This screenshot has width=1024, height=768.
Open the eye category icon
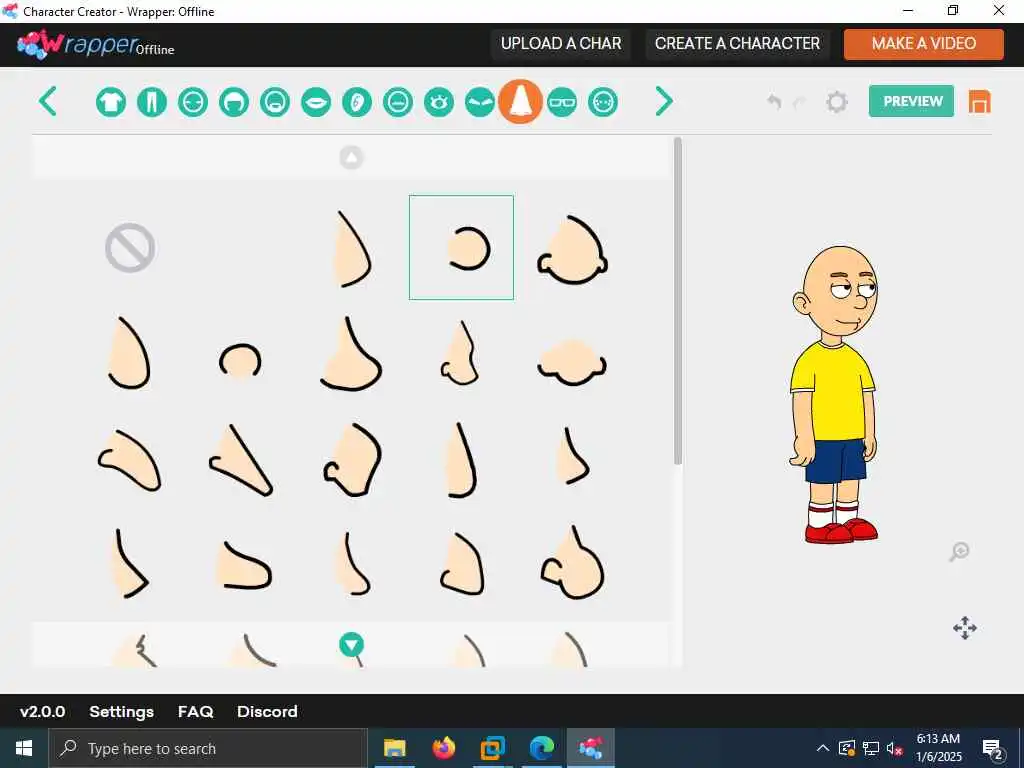point(439,103)
